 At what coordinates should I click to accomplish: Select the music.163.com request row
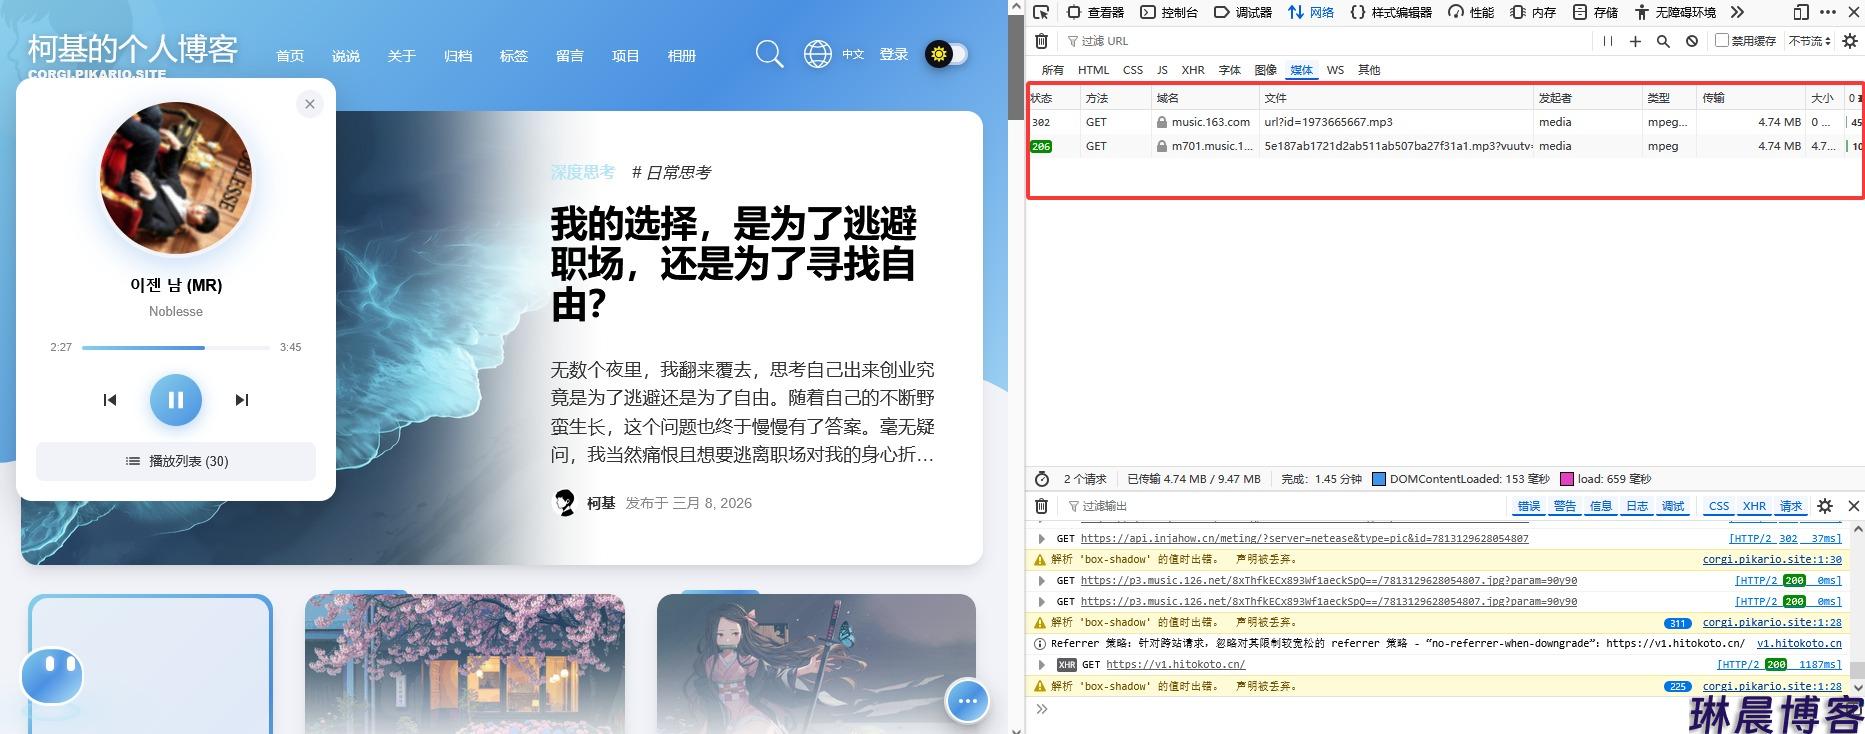coord(1445,122)
